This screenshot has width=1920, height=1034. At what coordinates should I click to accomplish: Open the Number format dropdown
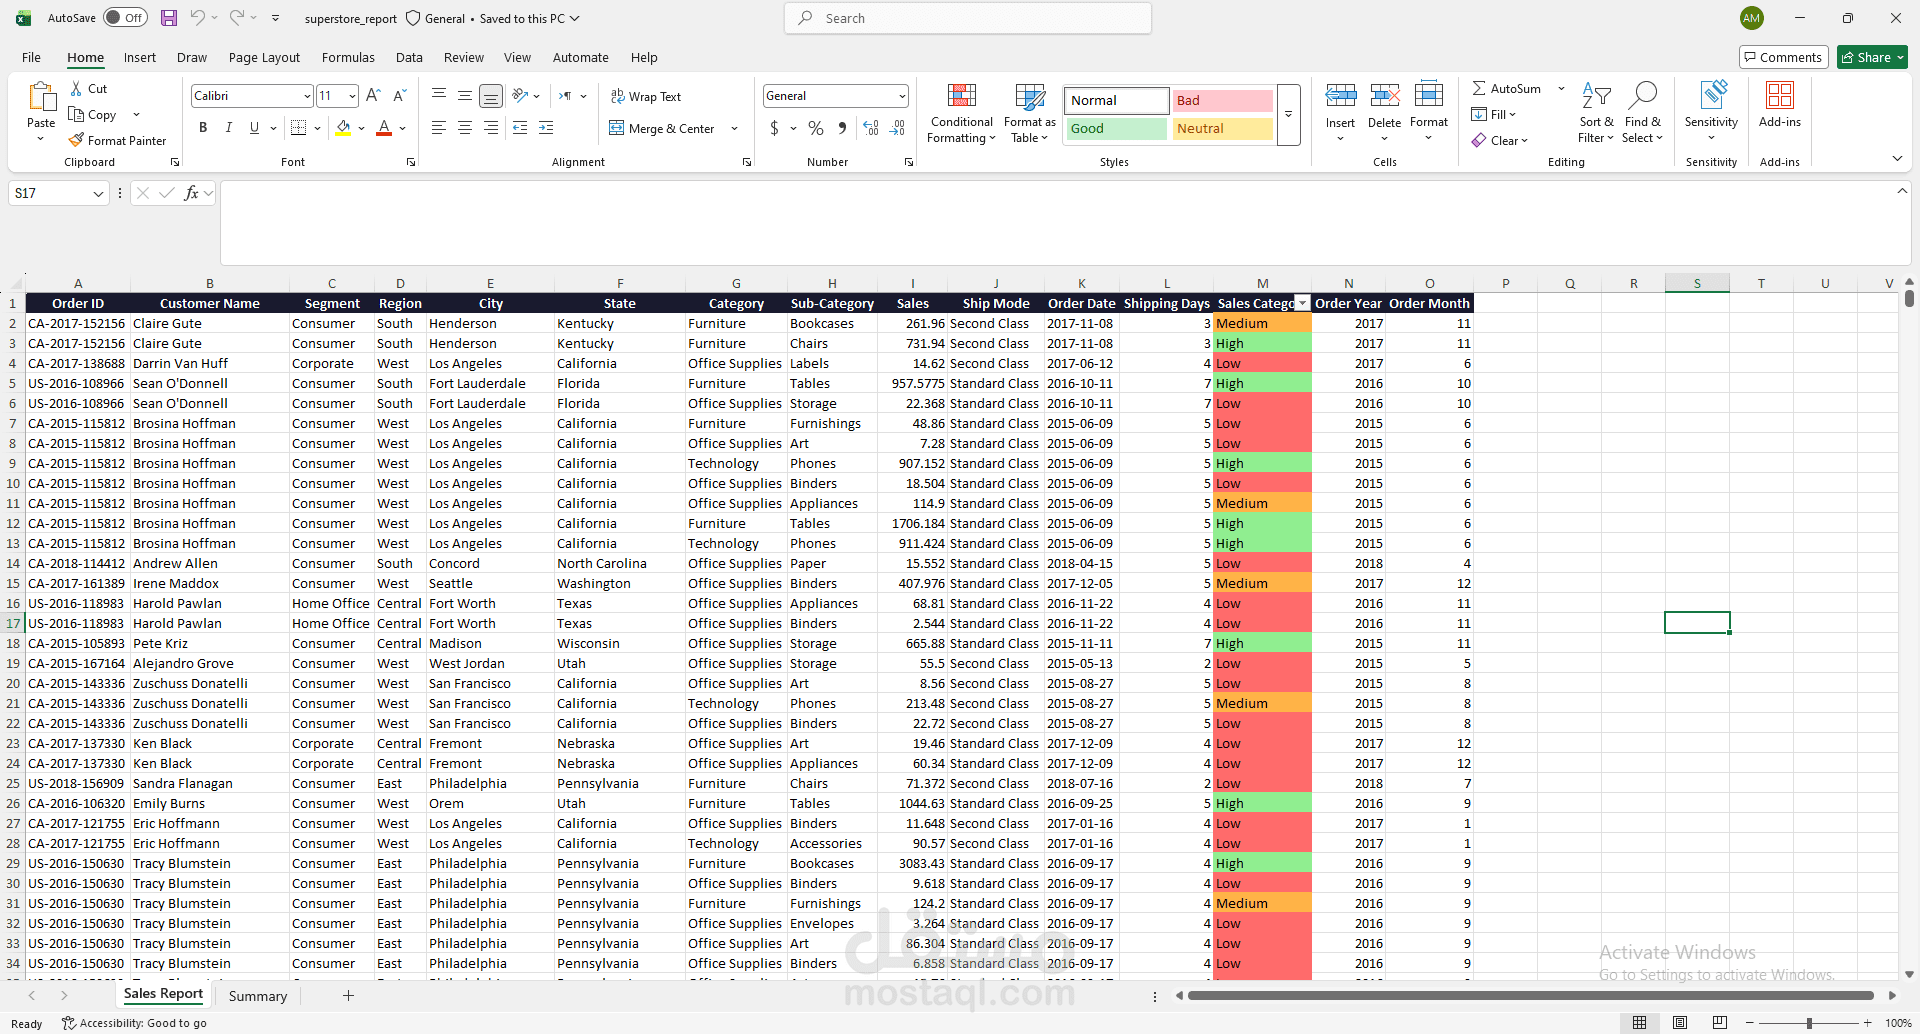coord(902,96)
